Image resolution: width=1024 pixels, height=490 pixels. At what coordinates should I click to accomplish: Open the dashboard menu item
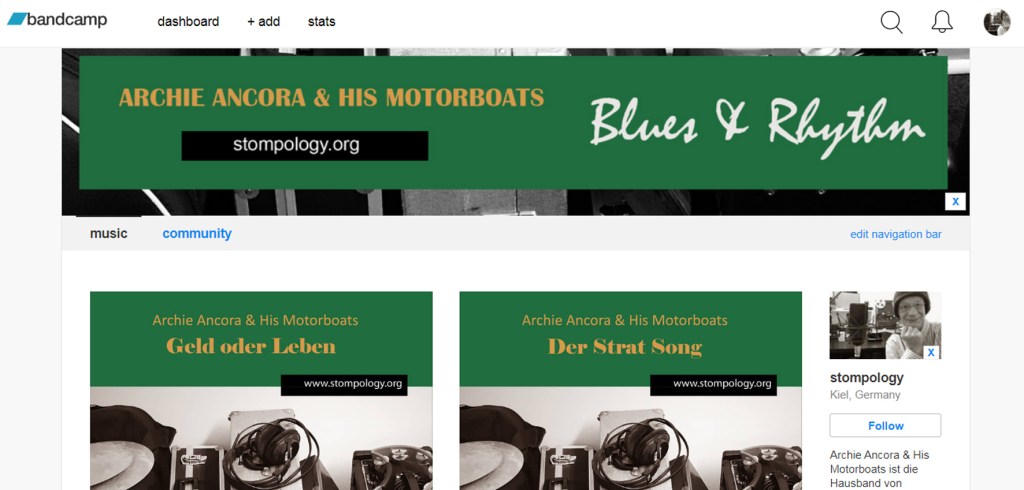pos(188,22)
